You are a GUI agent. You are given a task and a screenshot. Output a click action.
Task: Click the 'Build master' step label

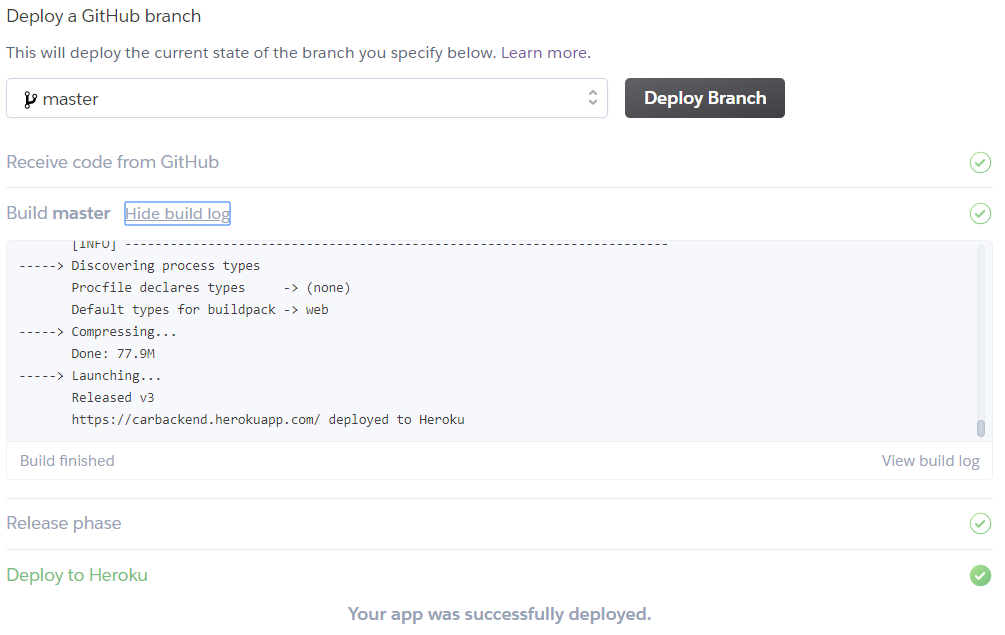(58, 213)
